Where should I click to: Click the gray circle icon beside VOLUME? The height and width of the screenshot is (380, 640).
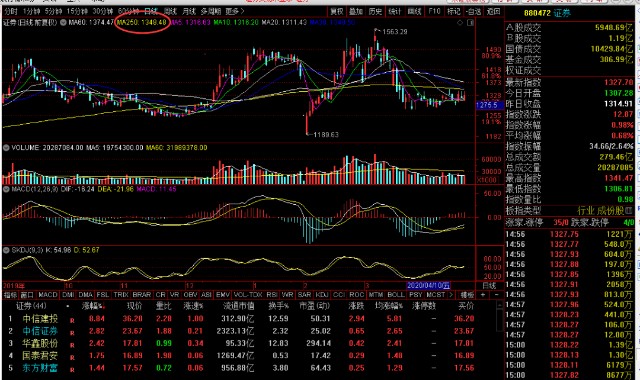pyautogui.click(x=6, y=148)
